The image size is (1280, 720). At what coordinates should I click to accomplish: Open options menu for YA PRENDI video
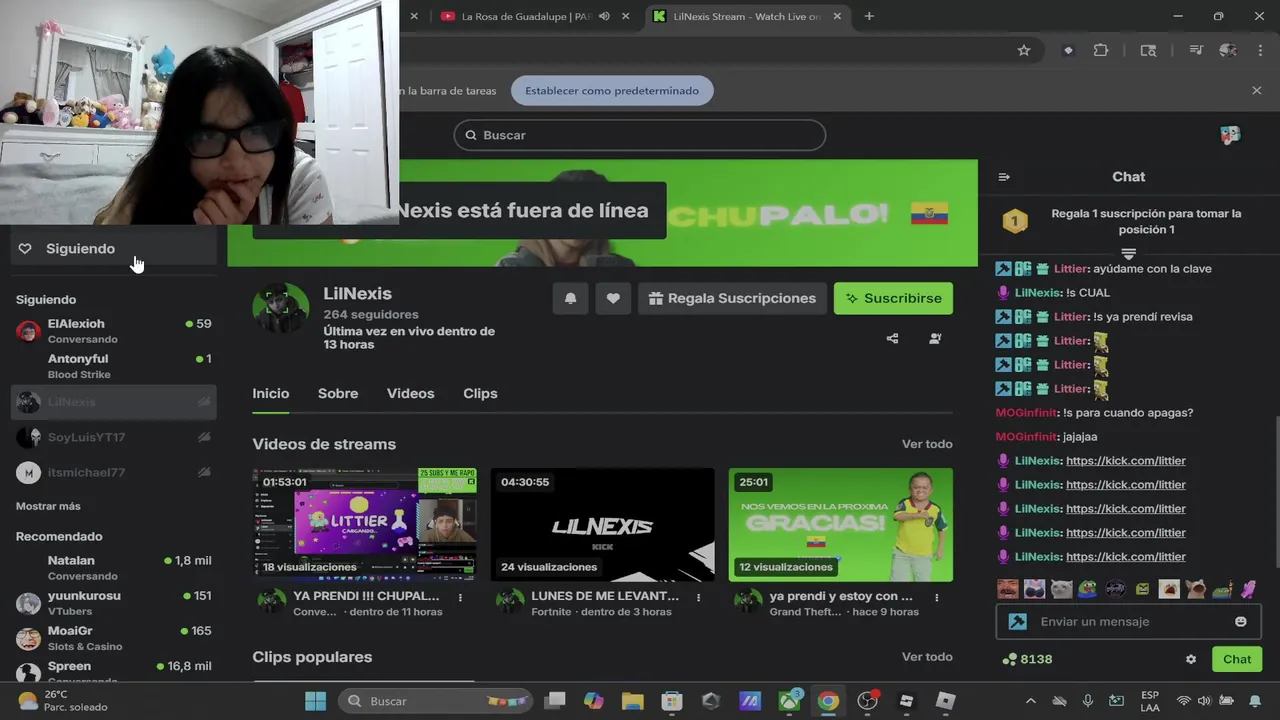tap(460, 597)
